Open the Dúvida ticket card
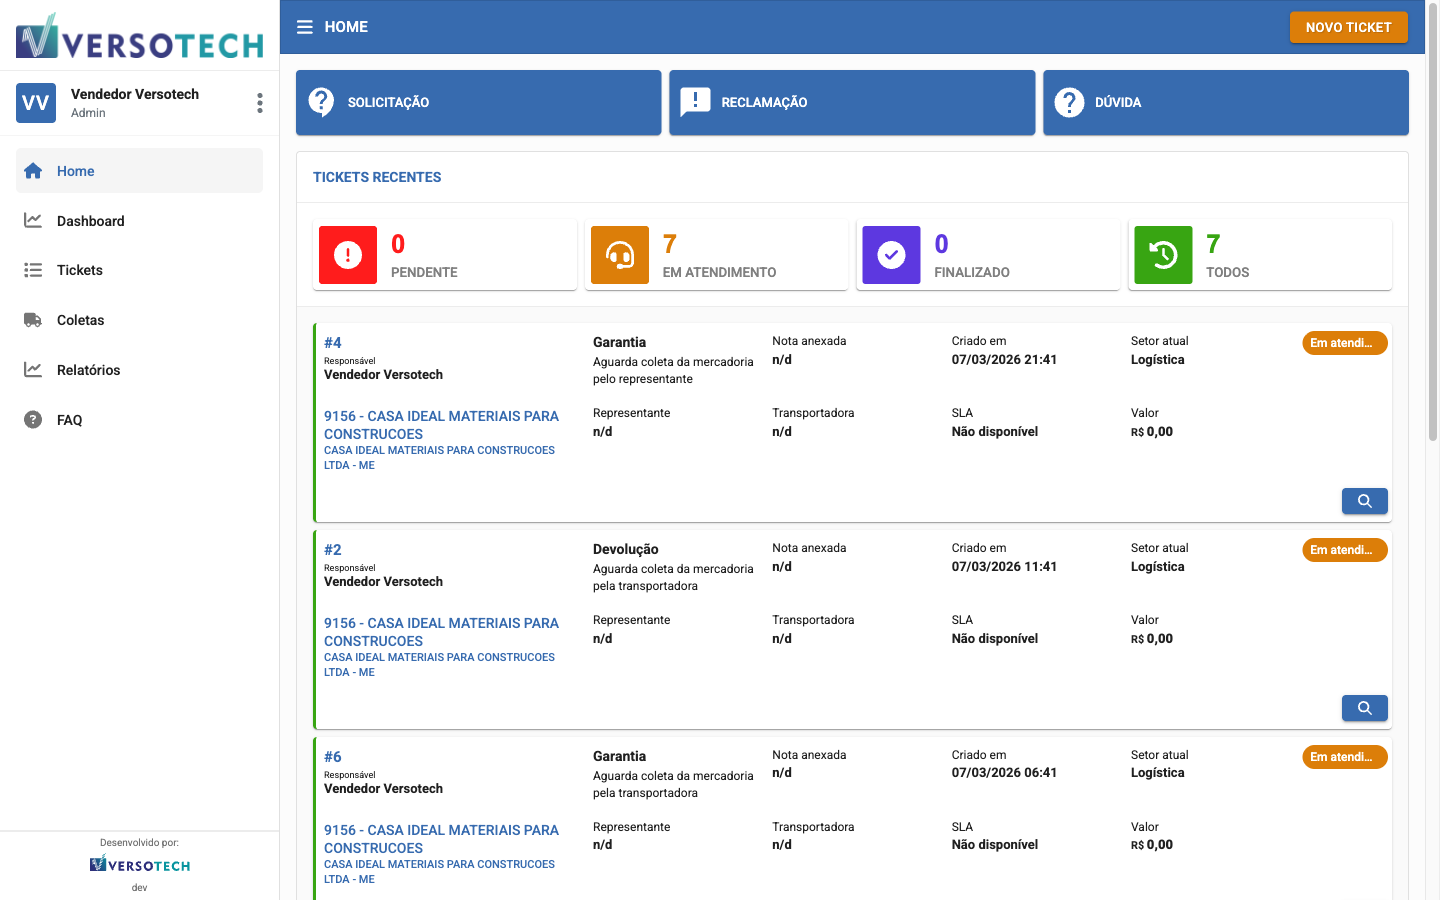Viewport: 1440px width, 900px height. [x=1225, y=102]
